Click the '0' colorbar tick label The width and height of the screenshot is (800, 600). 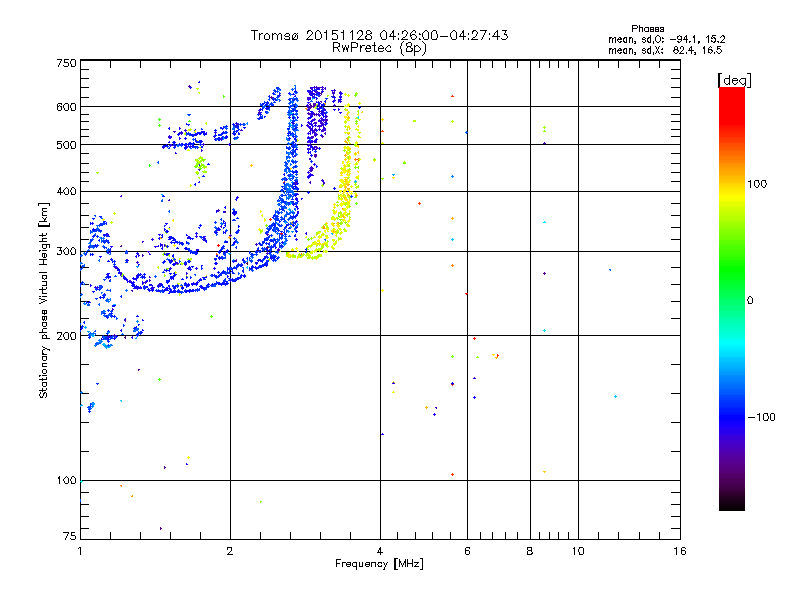(x=750, y=301)
